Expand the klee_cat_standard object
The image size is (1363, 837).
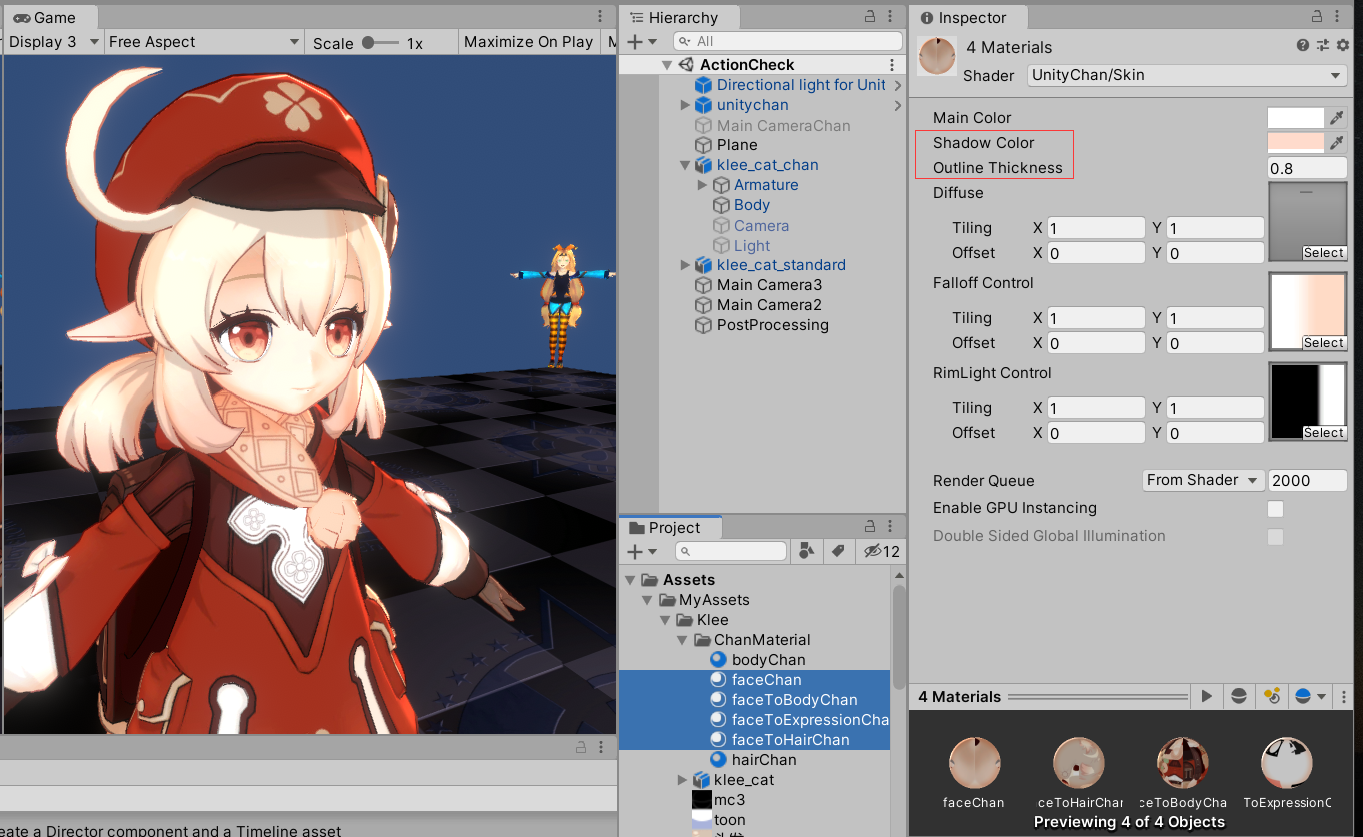point(685,265)
